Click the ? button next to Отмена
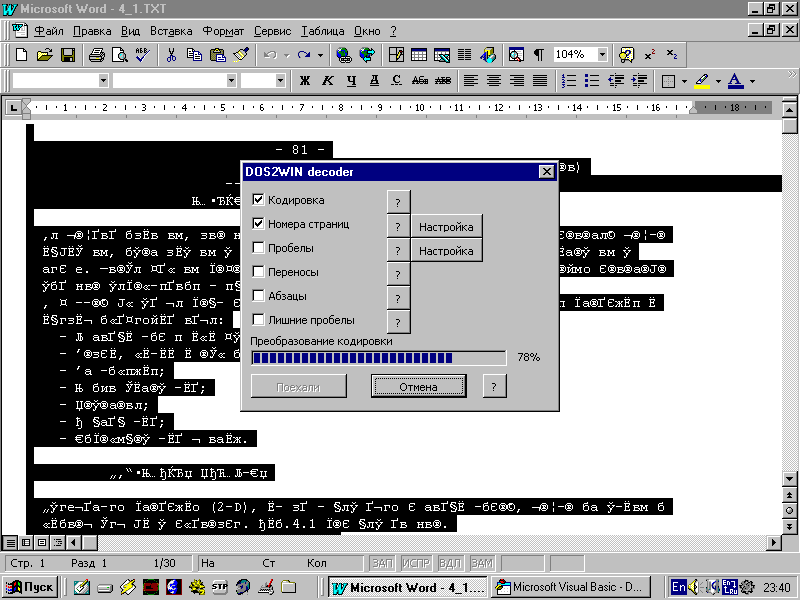Viewport: 800px width, 600px height. click(x=494, y=386)
